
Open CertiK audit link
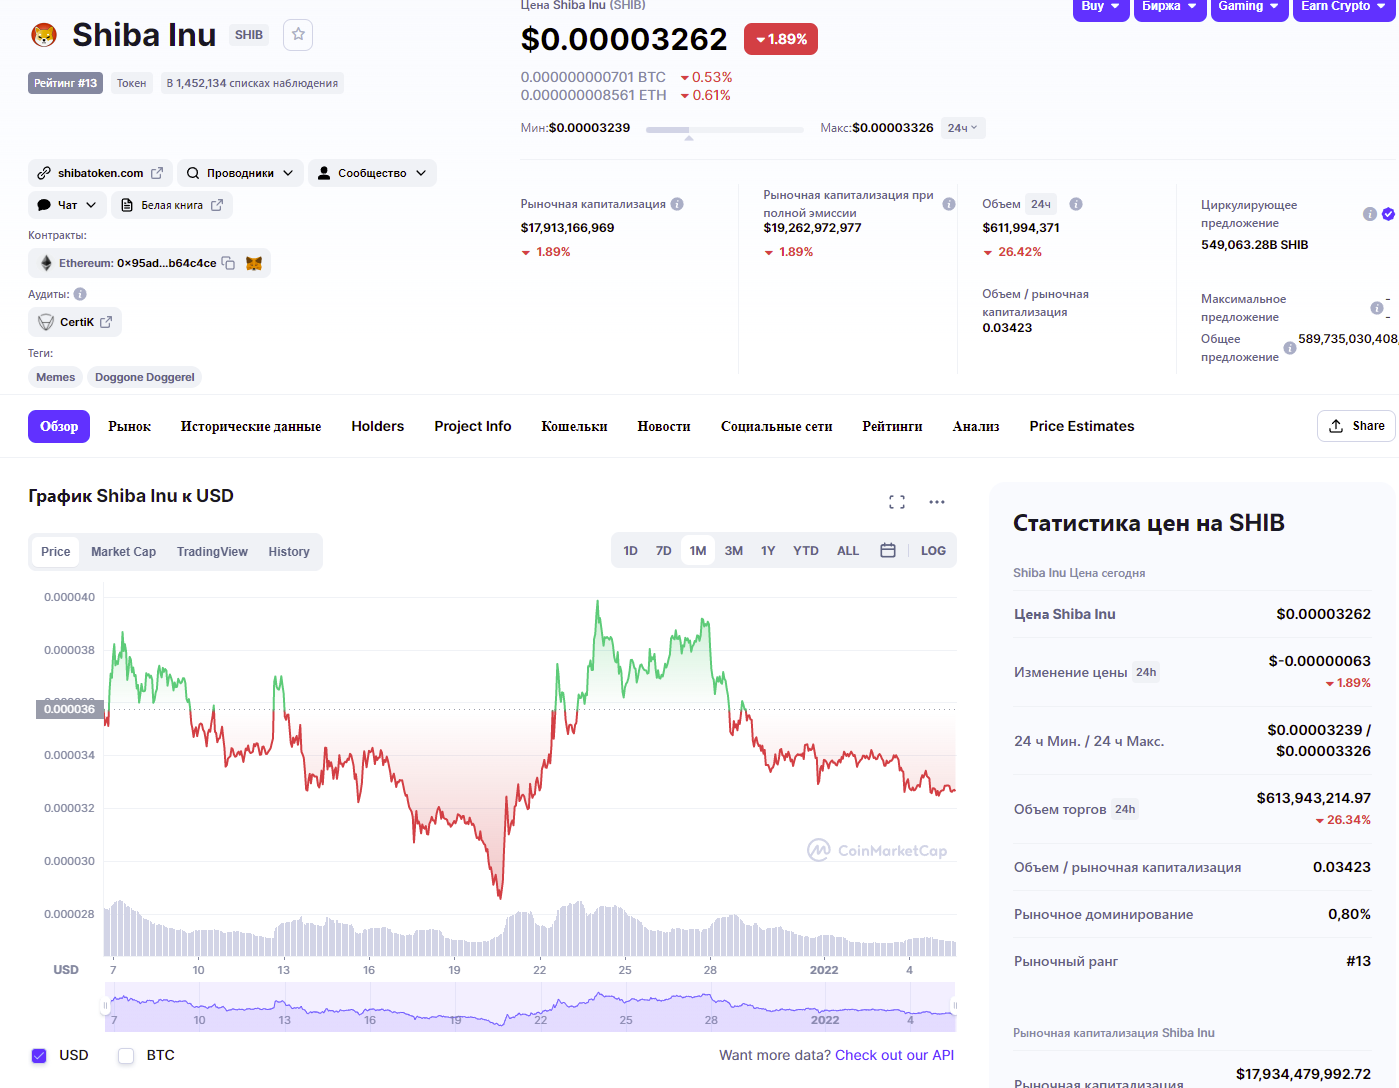coord(75,322)
